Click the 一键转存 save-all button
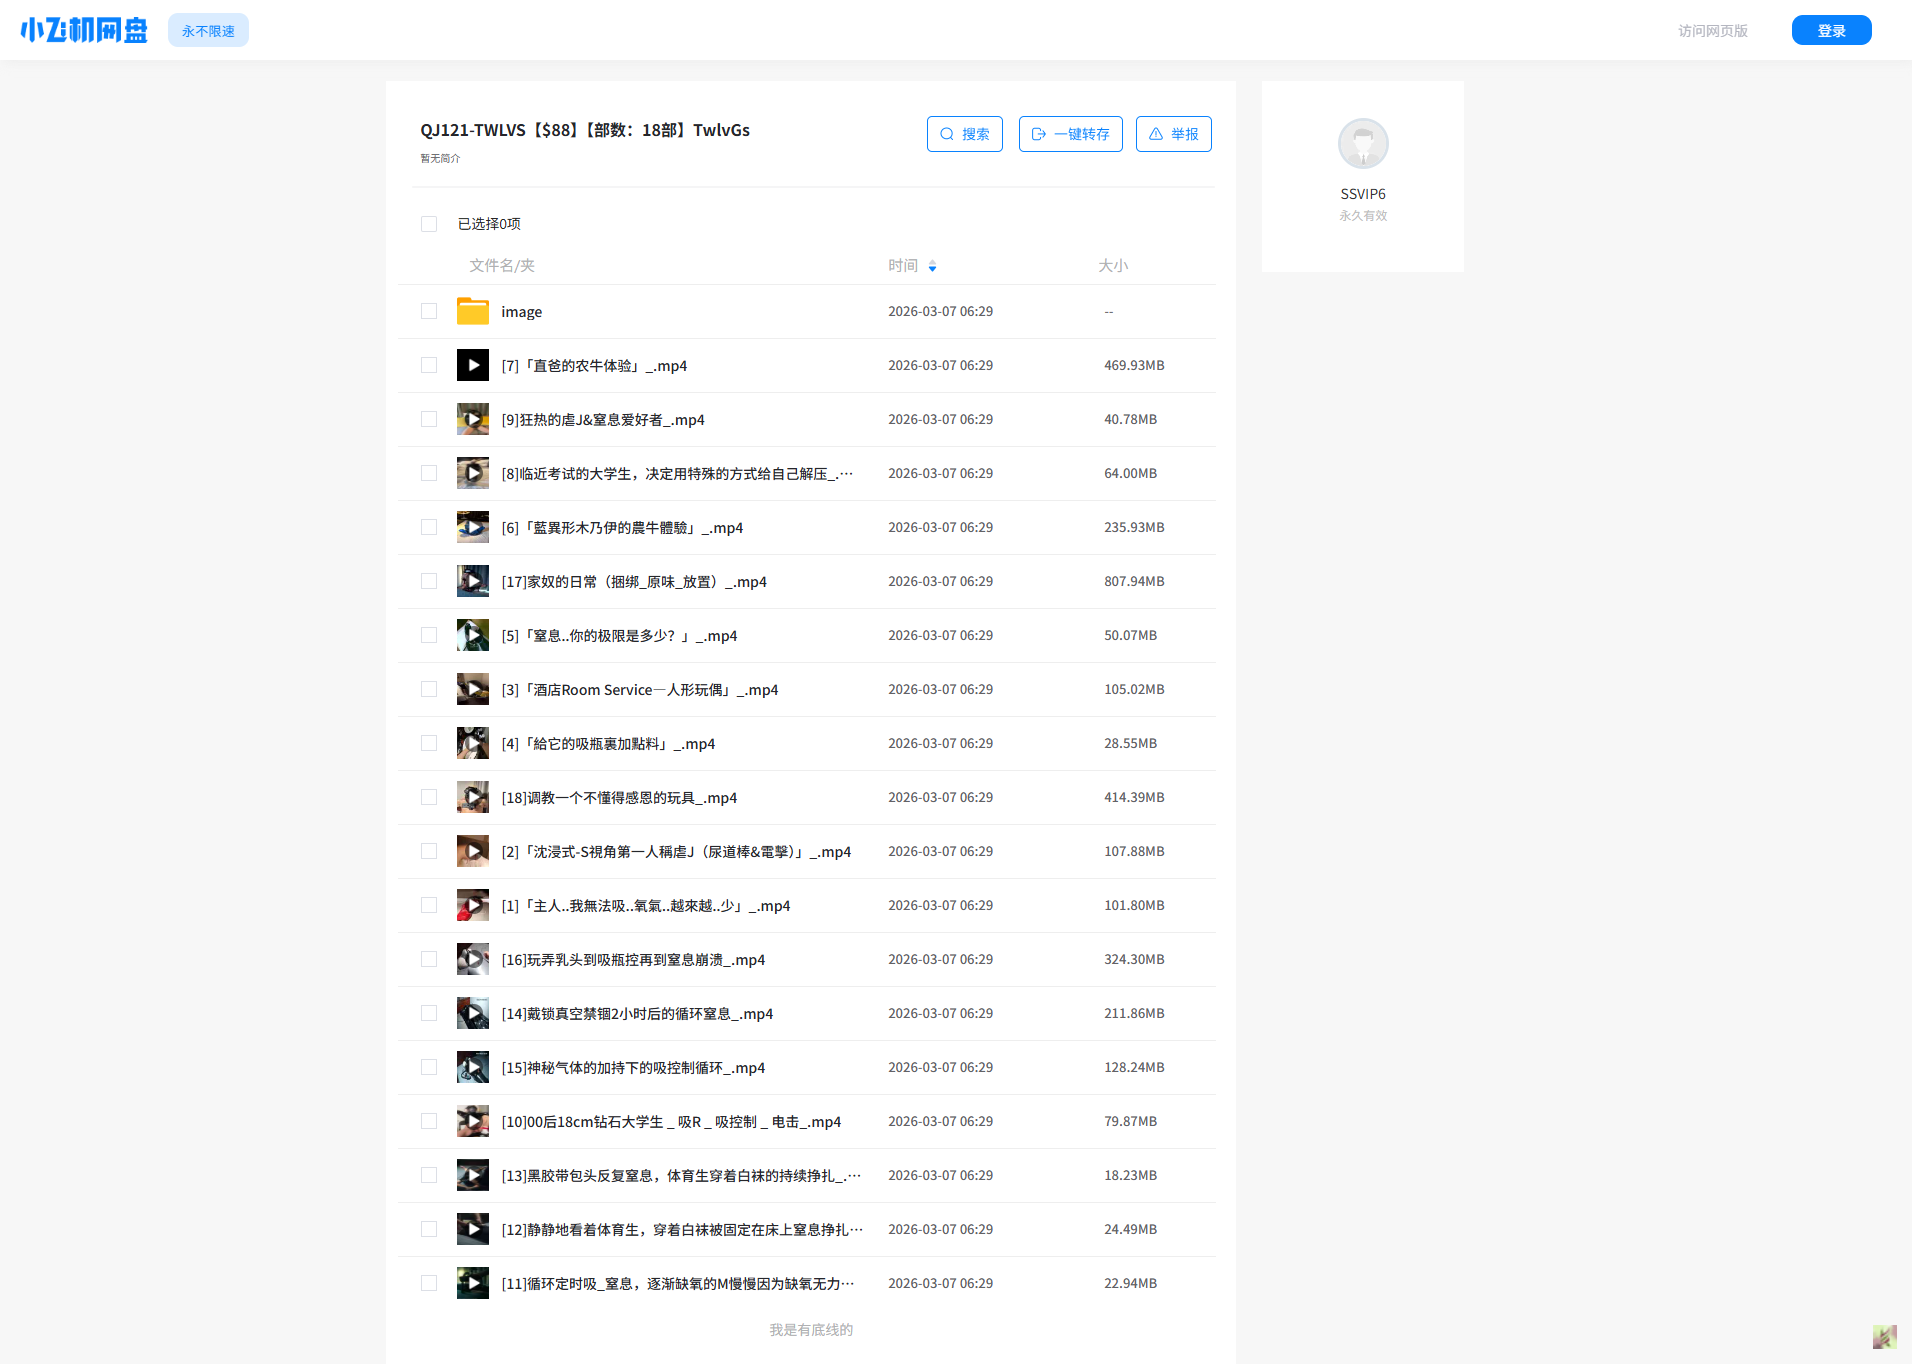Image resolution: width=1912 pixels, height=1364 pixels. coord(1070,134)
